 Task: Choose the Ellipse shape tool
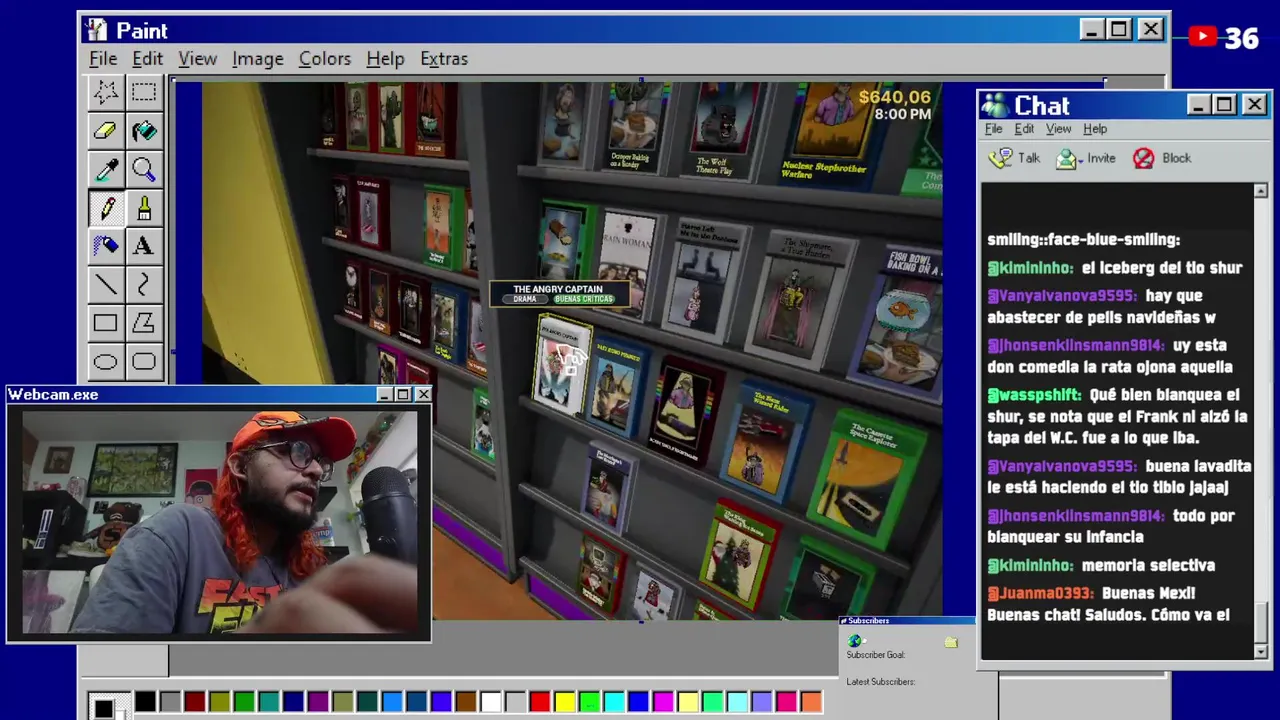(105, 362)
